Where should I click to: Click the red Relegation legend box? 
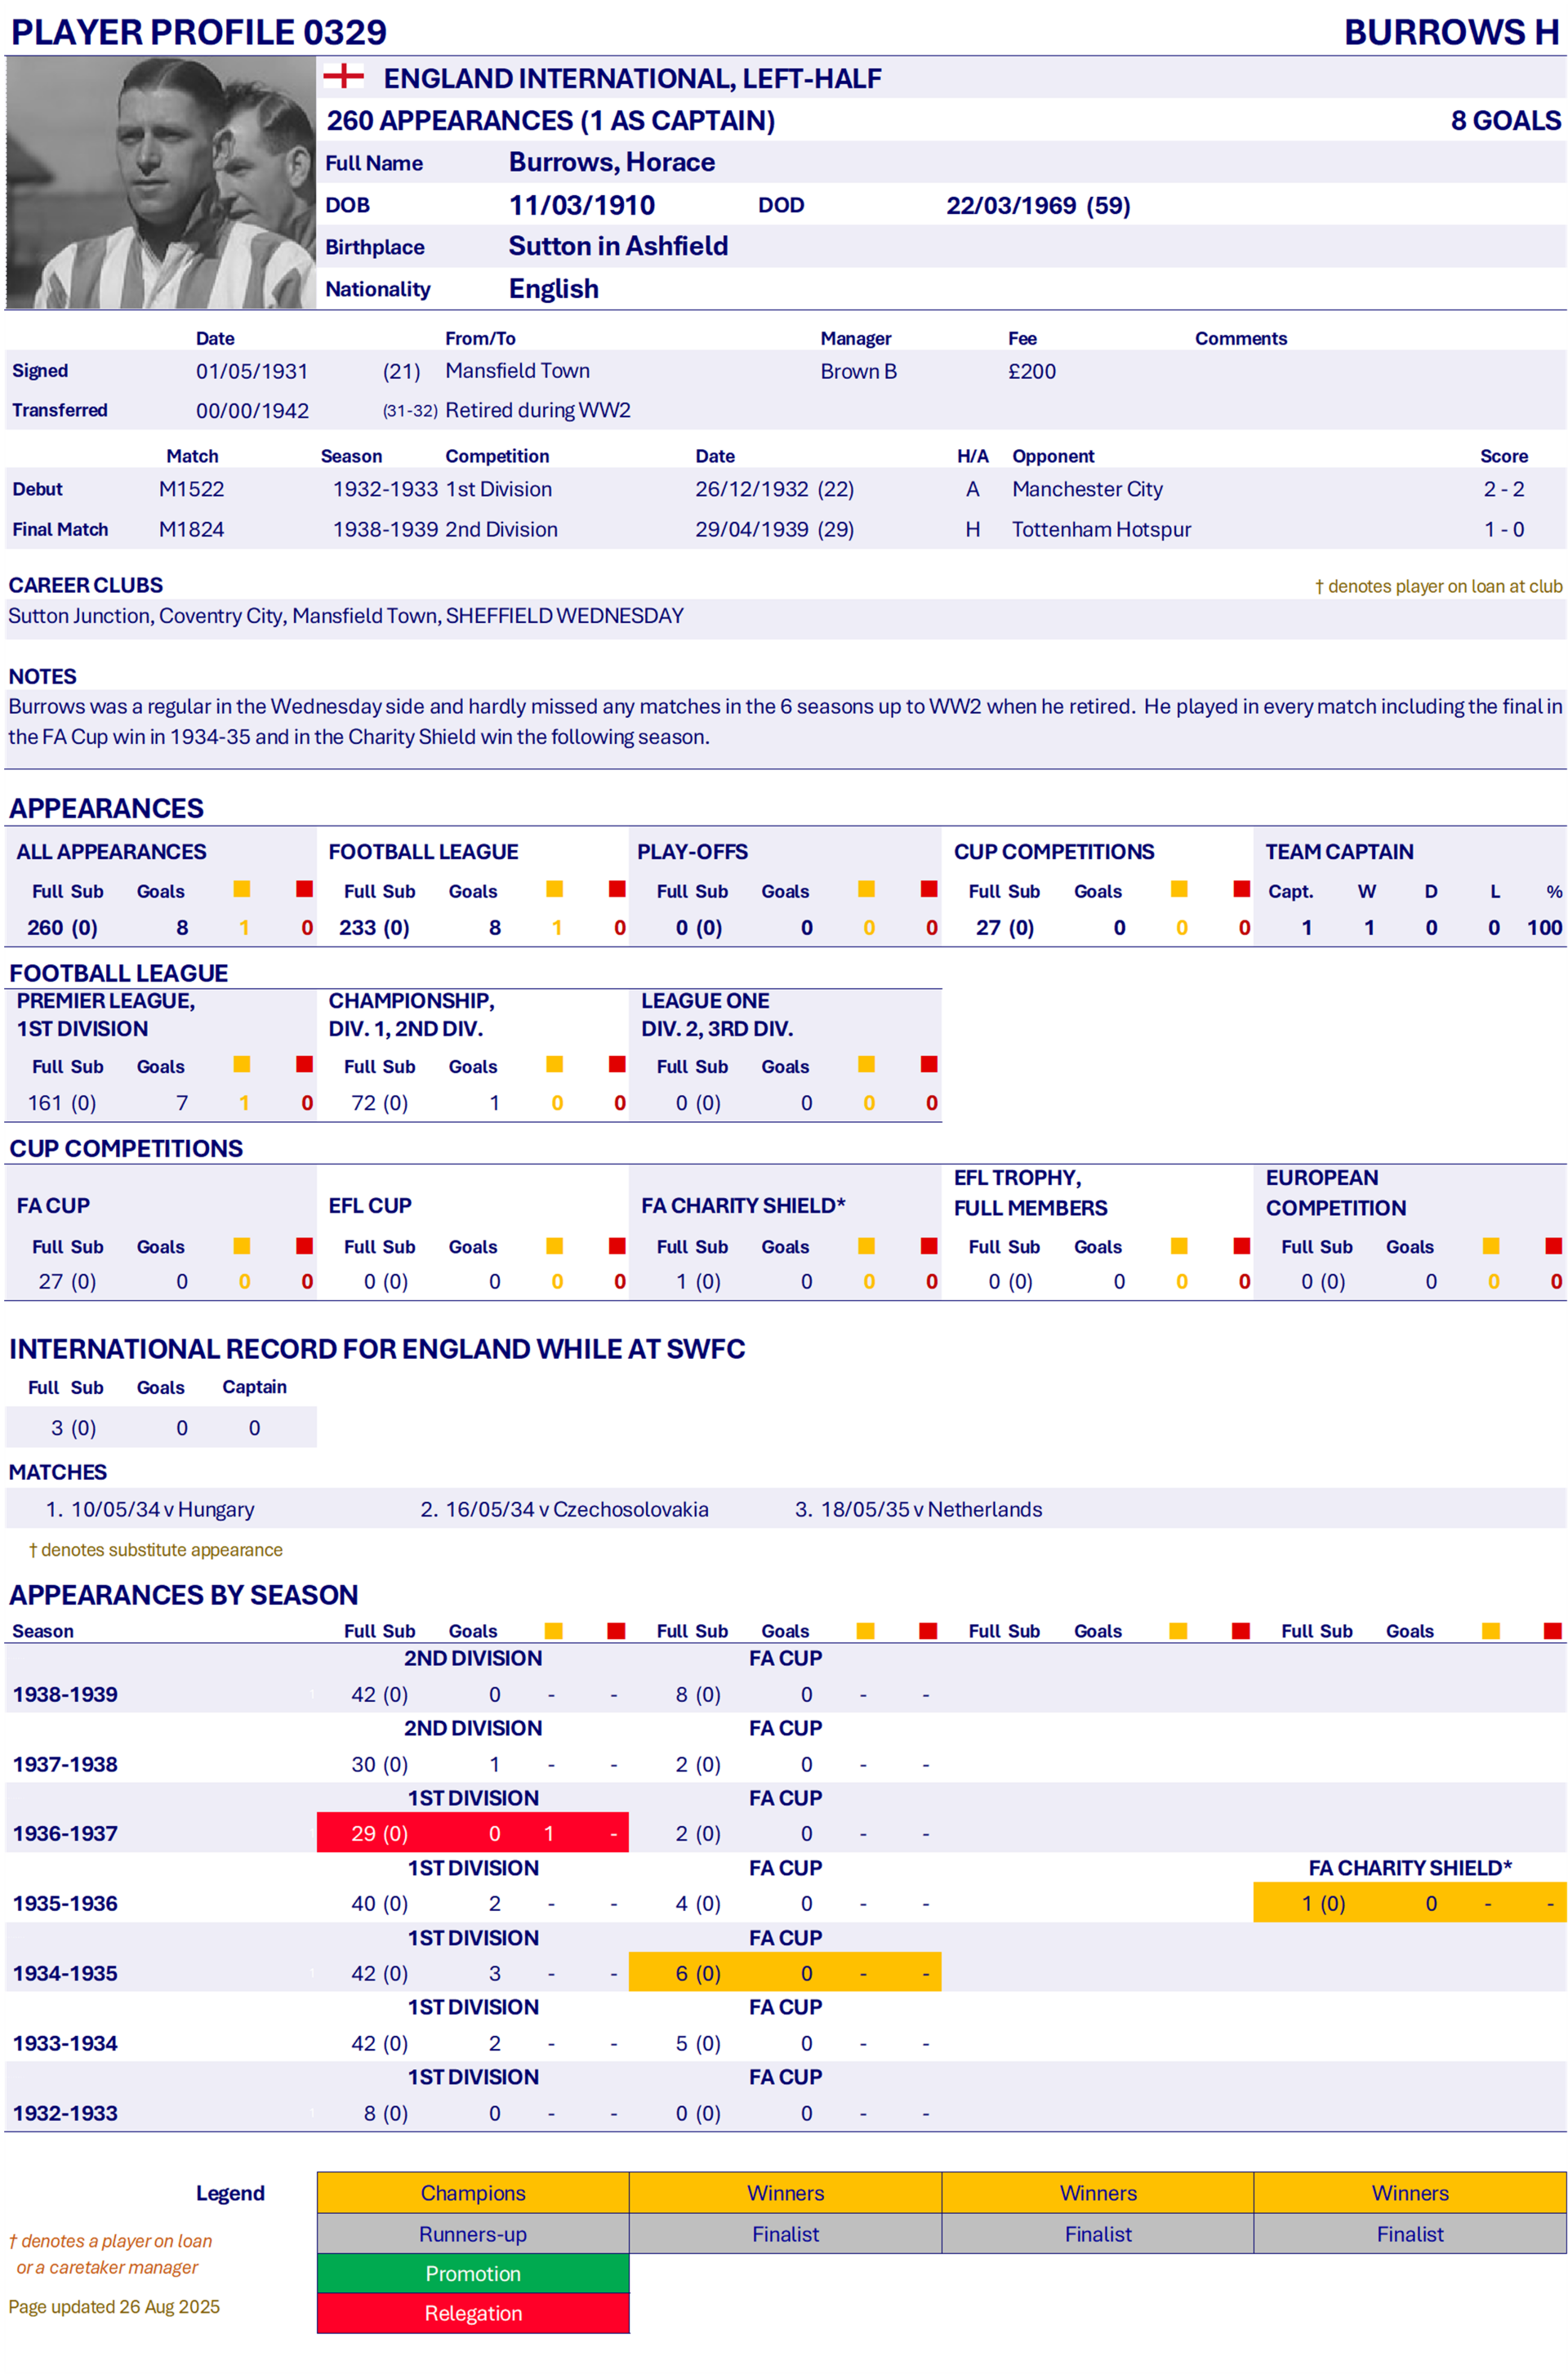(473, 2313)
